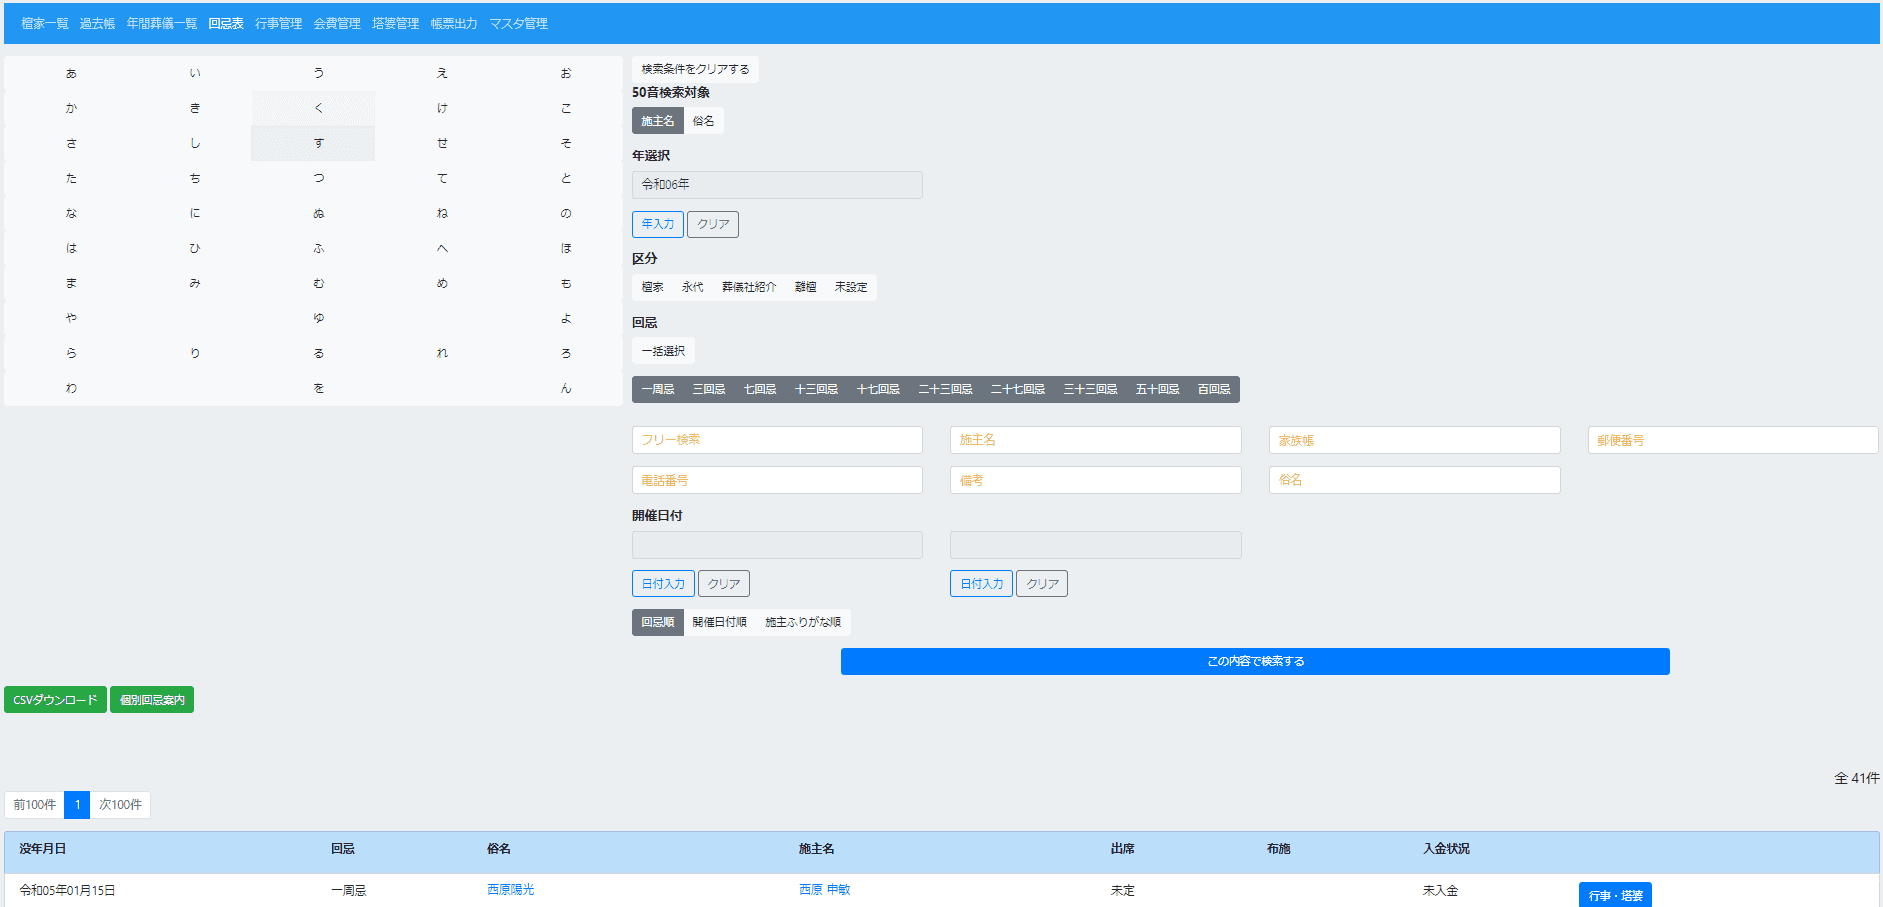Filter by kana あ
Image resolution: width=1883 pixels, height=907 pixels.
tap(71, 73)
